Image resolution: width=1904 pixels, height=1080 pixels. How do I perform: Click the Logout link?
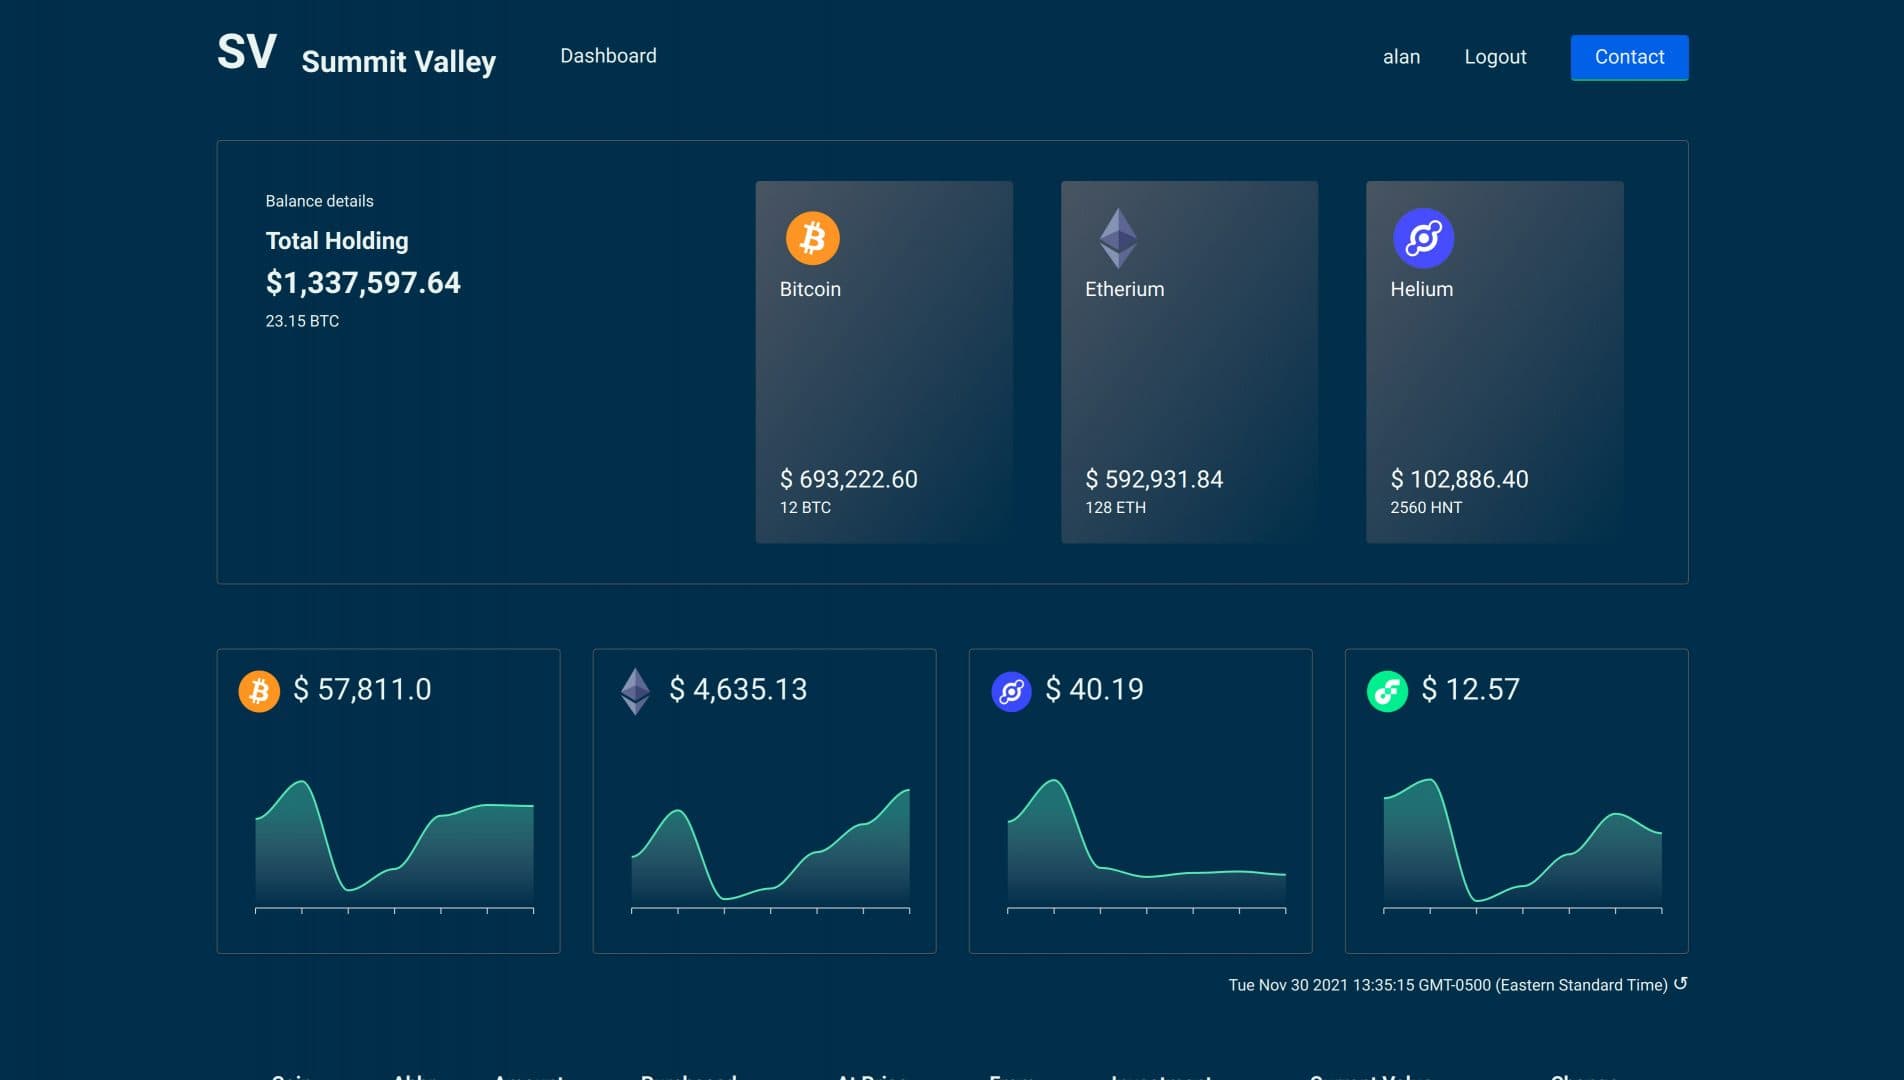tap(1495, 57)
